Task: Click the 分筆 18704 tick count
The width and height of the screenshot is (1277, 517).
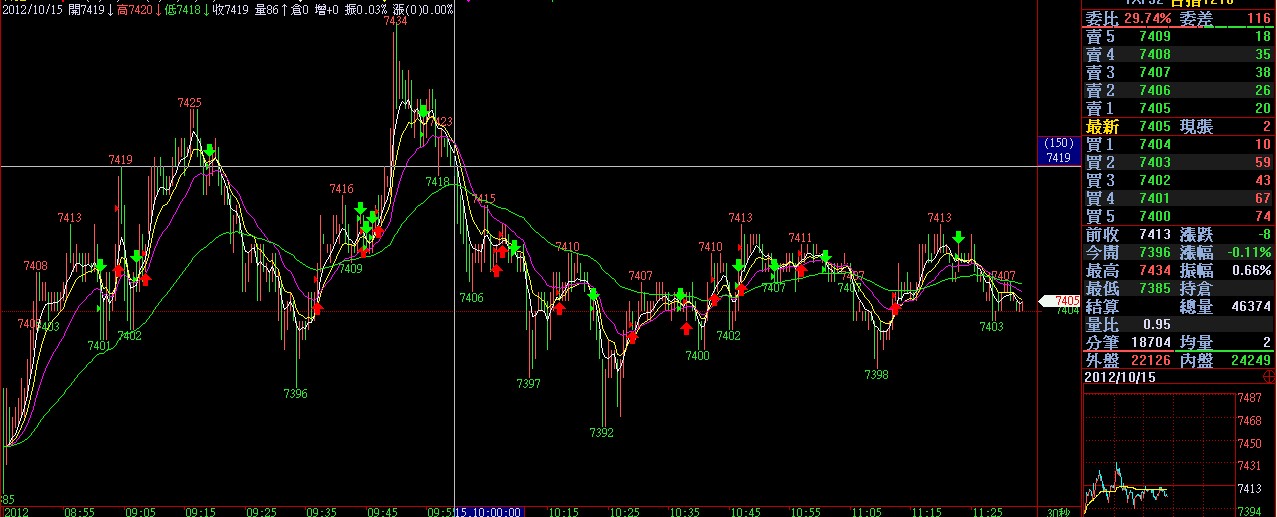Action: [x=1151, y=342]
